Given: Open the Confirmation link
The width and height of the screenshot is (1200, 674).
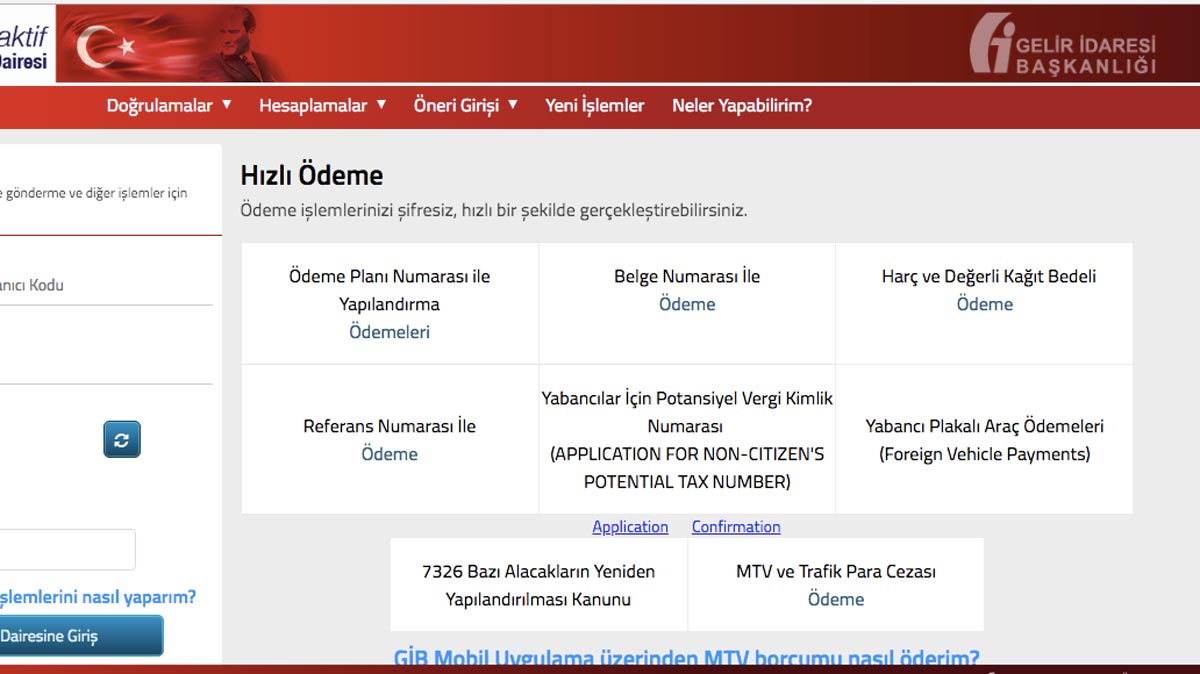Looking at the screenshot, I should tap(736, 527).
